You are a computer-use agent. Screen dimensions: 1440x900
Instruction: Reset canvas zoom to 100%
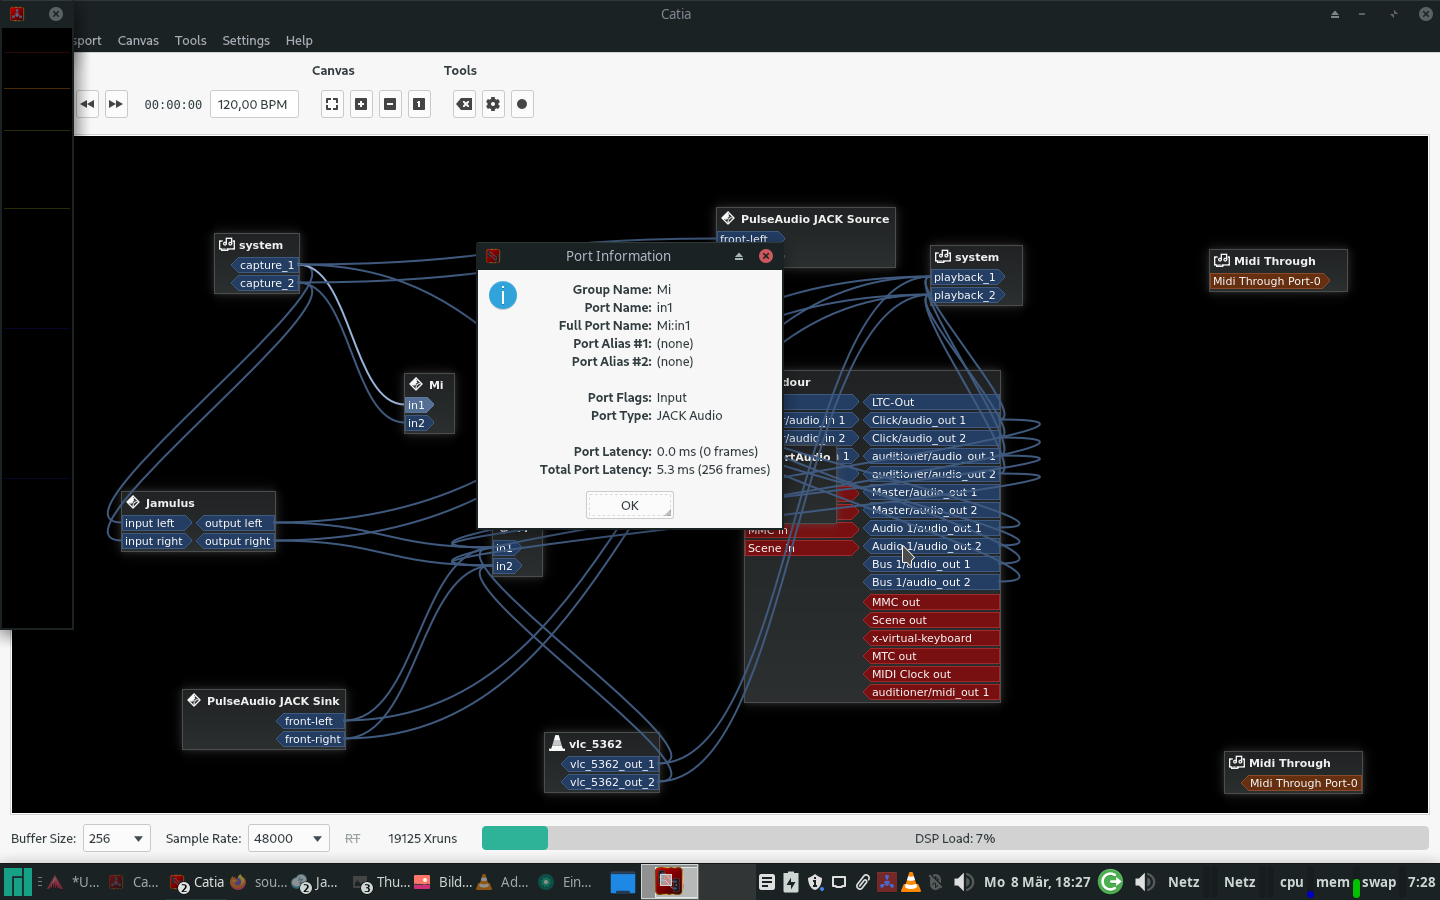(419, 104)
